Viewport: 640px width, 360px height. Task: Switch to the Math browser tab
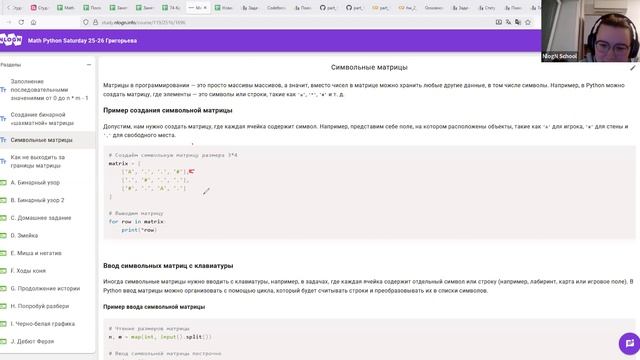point(66,7)
